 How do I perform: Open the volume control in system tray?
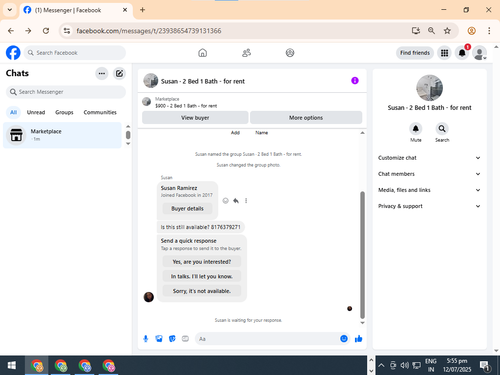pos(405,365)
